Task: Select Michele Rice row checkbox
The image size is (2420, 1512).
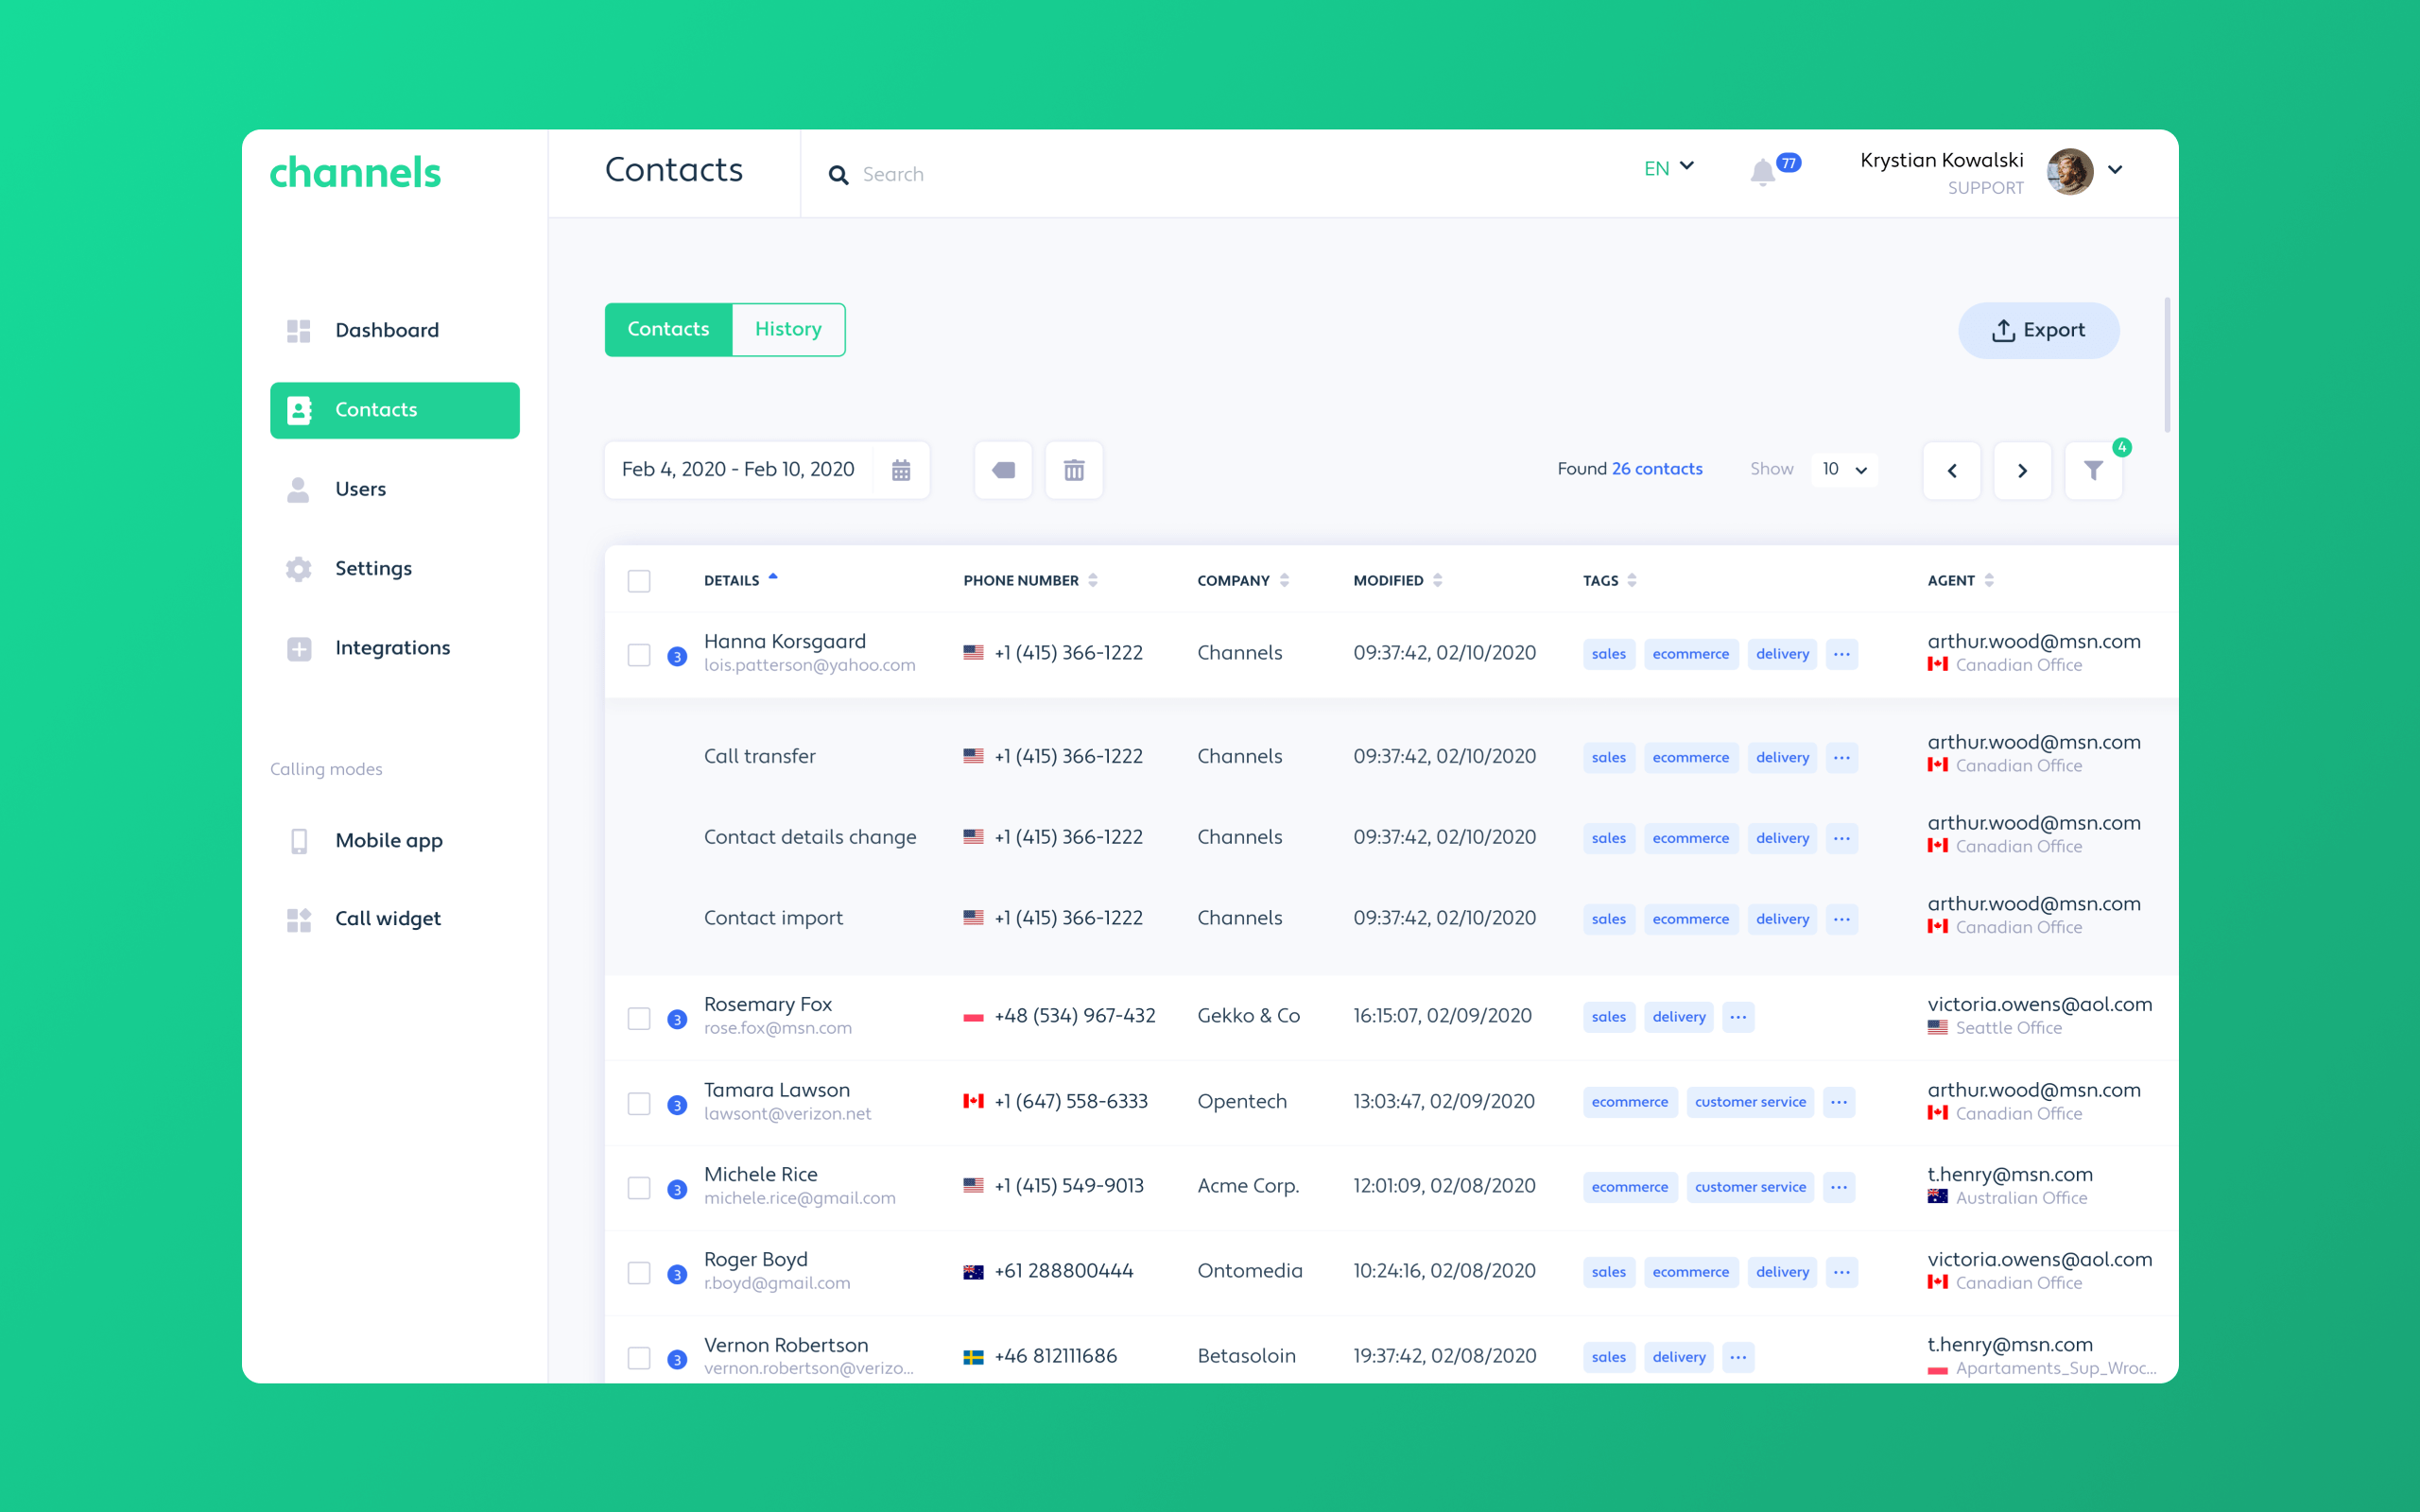Action: (639, 1188)
